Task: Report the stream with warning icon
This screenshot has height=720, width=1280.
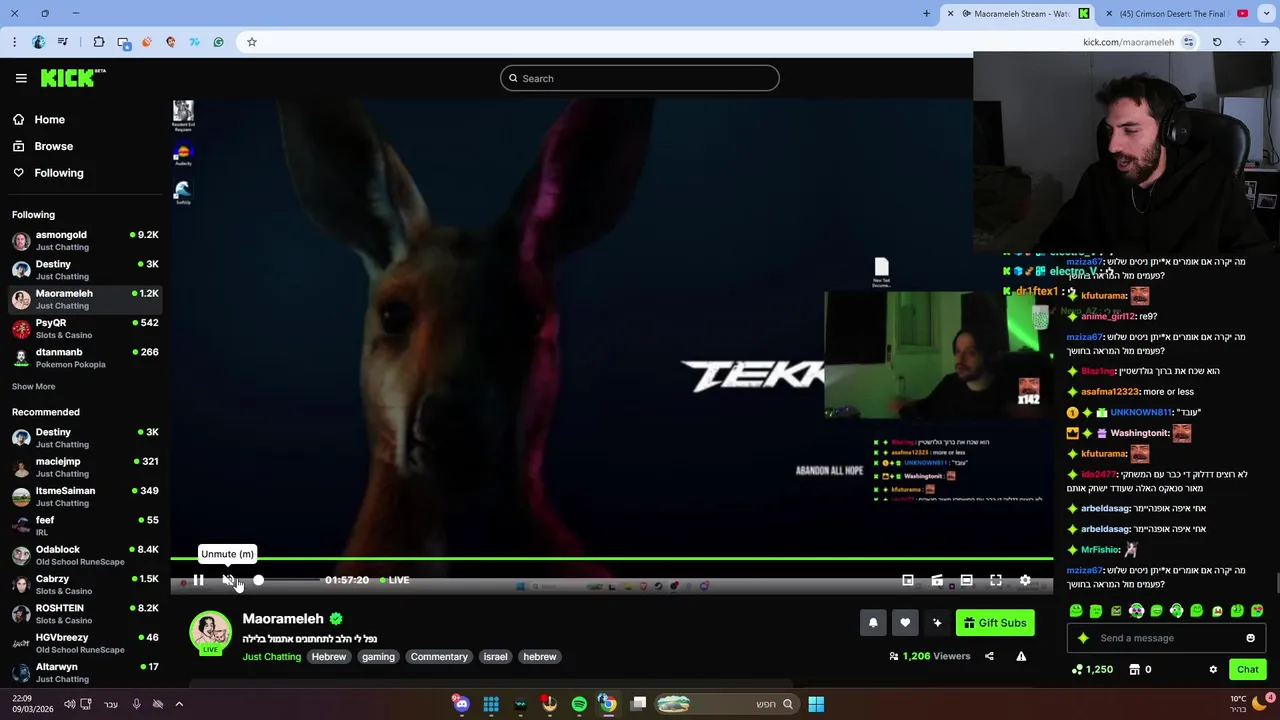Action: 1021,656
